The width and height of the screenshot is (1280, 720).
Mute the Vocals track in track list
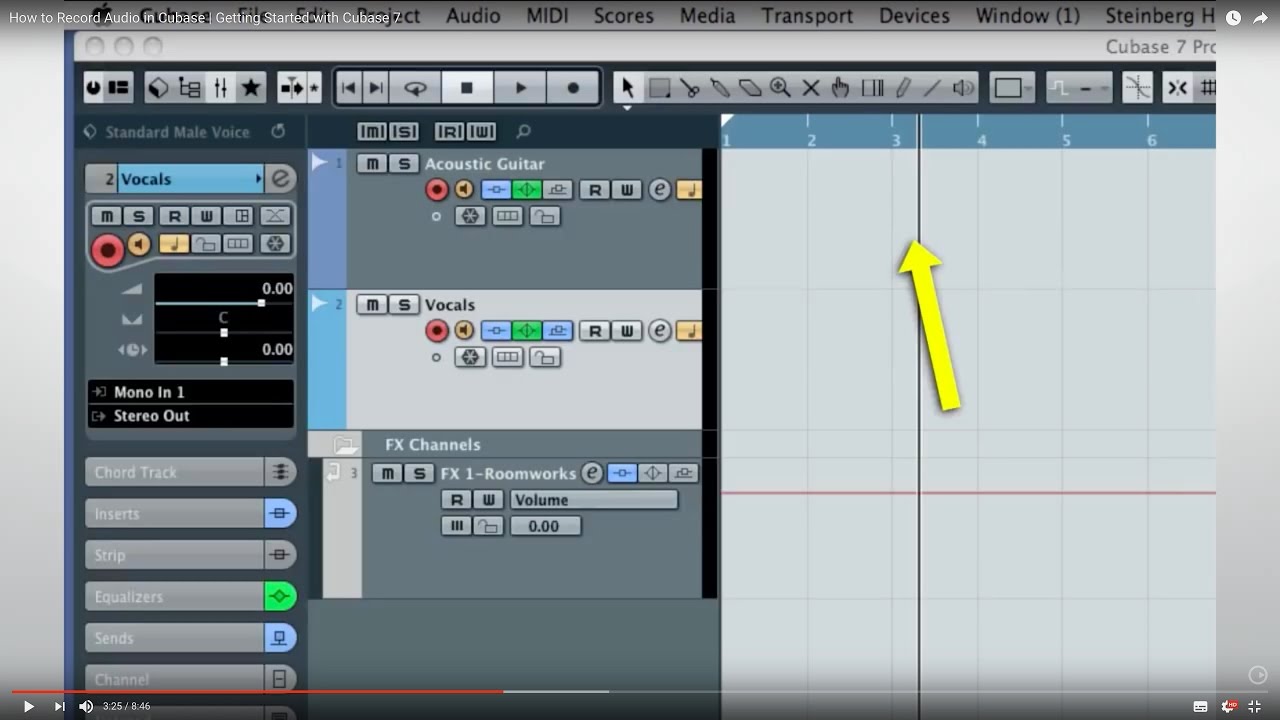tap(372, 305)
